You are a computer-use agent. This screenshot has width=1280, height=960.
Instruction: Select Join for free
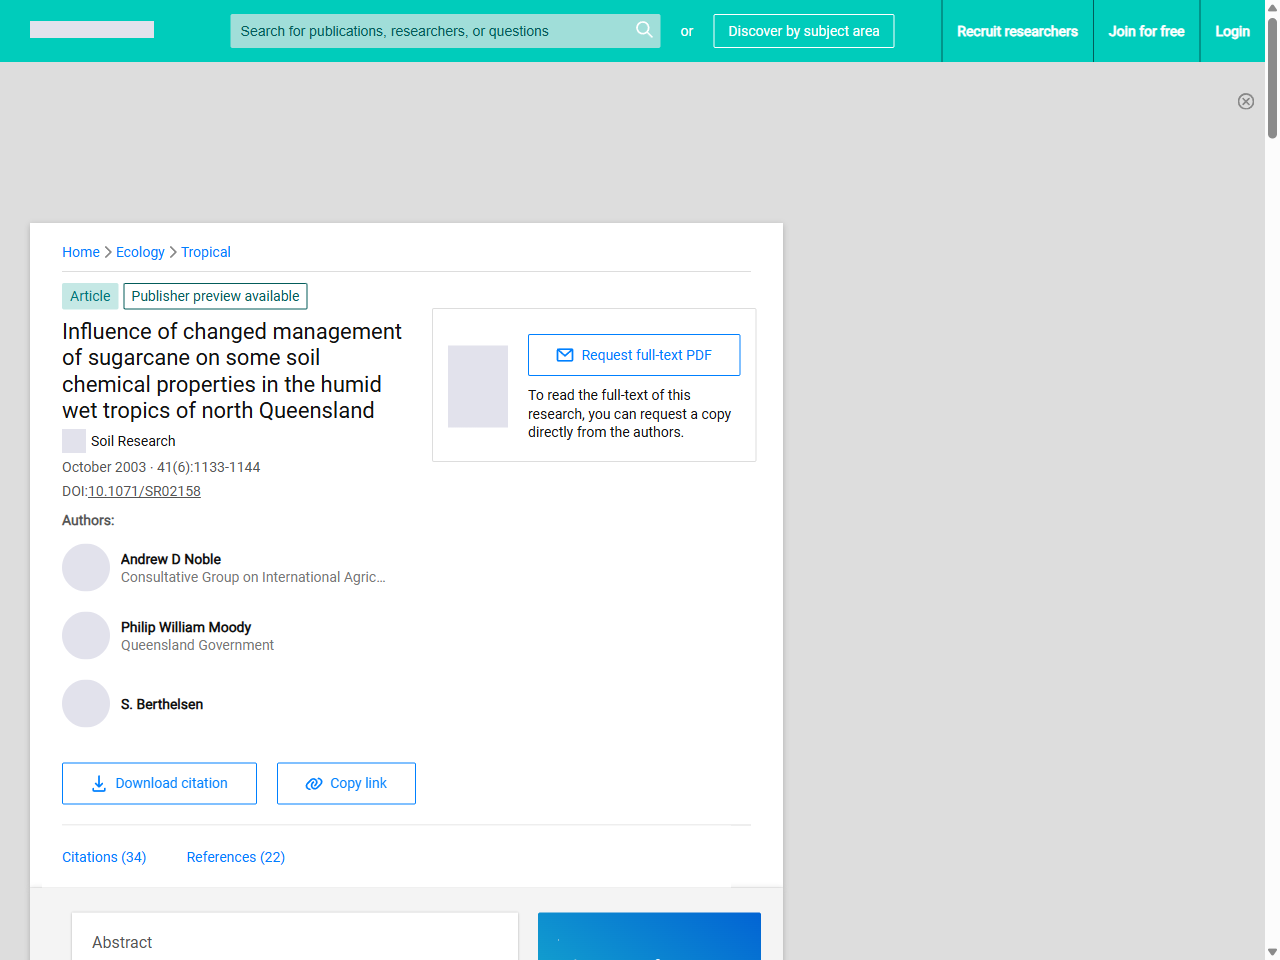[1146, 31]
